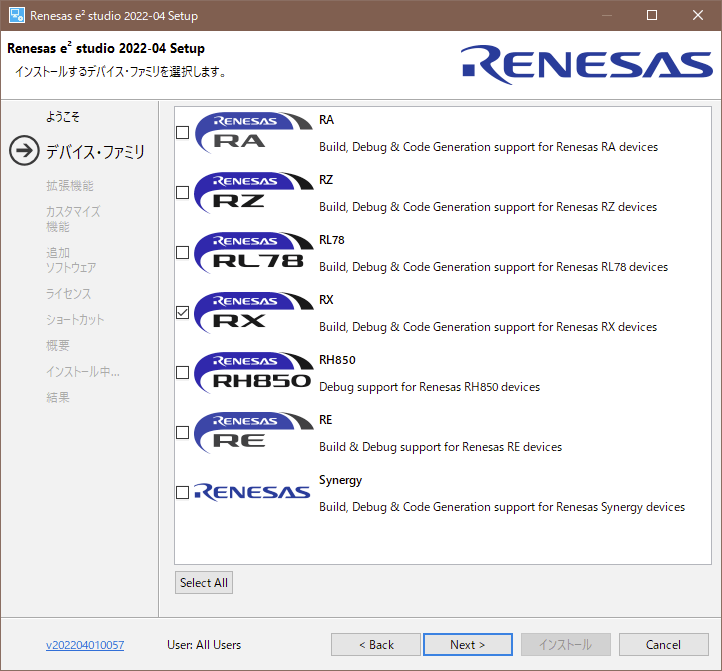The width and height of the screenshot is (722, 671).
Task: Tick the RH850 device family checkbox
Action: pos(183,373)
